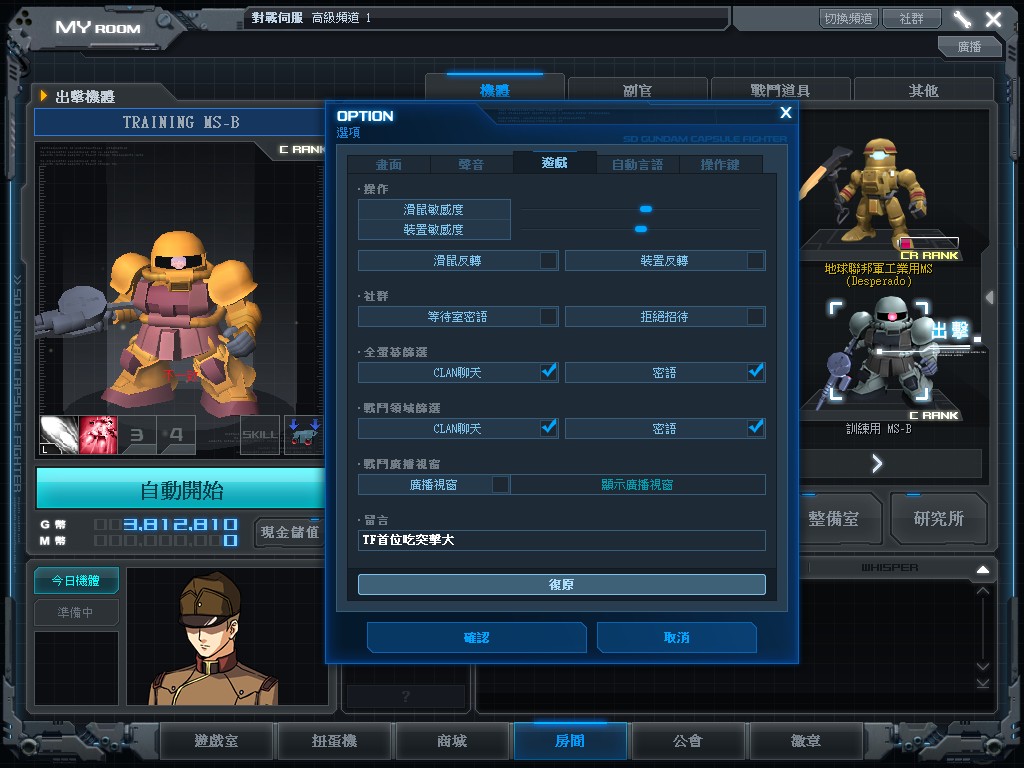Uncheck 密語 under 戰鬥領域篩選
Viewport: 1024px width, 768px height.
pyautogui.click(x=756, y=428)
